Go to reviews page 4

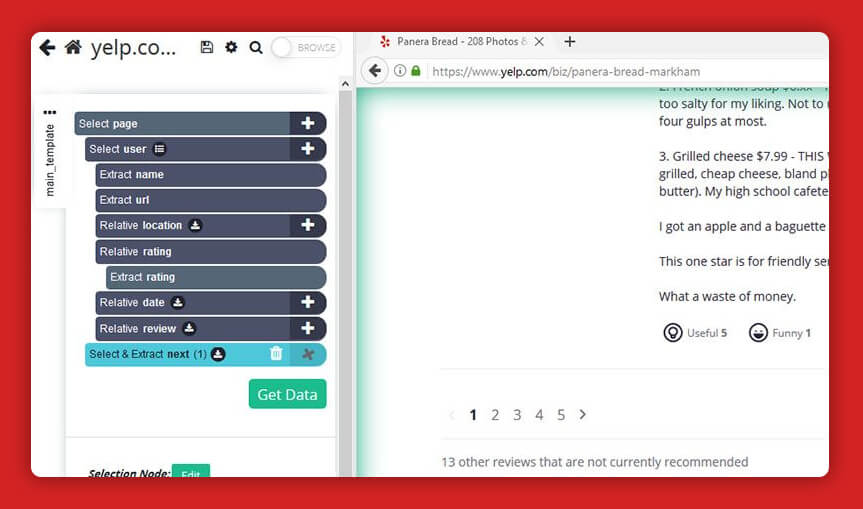coord(539,415)
